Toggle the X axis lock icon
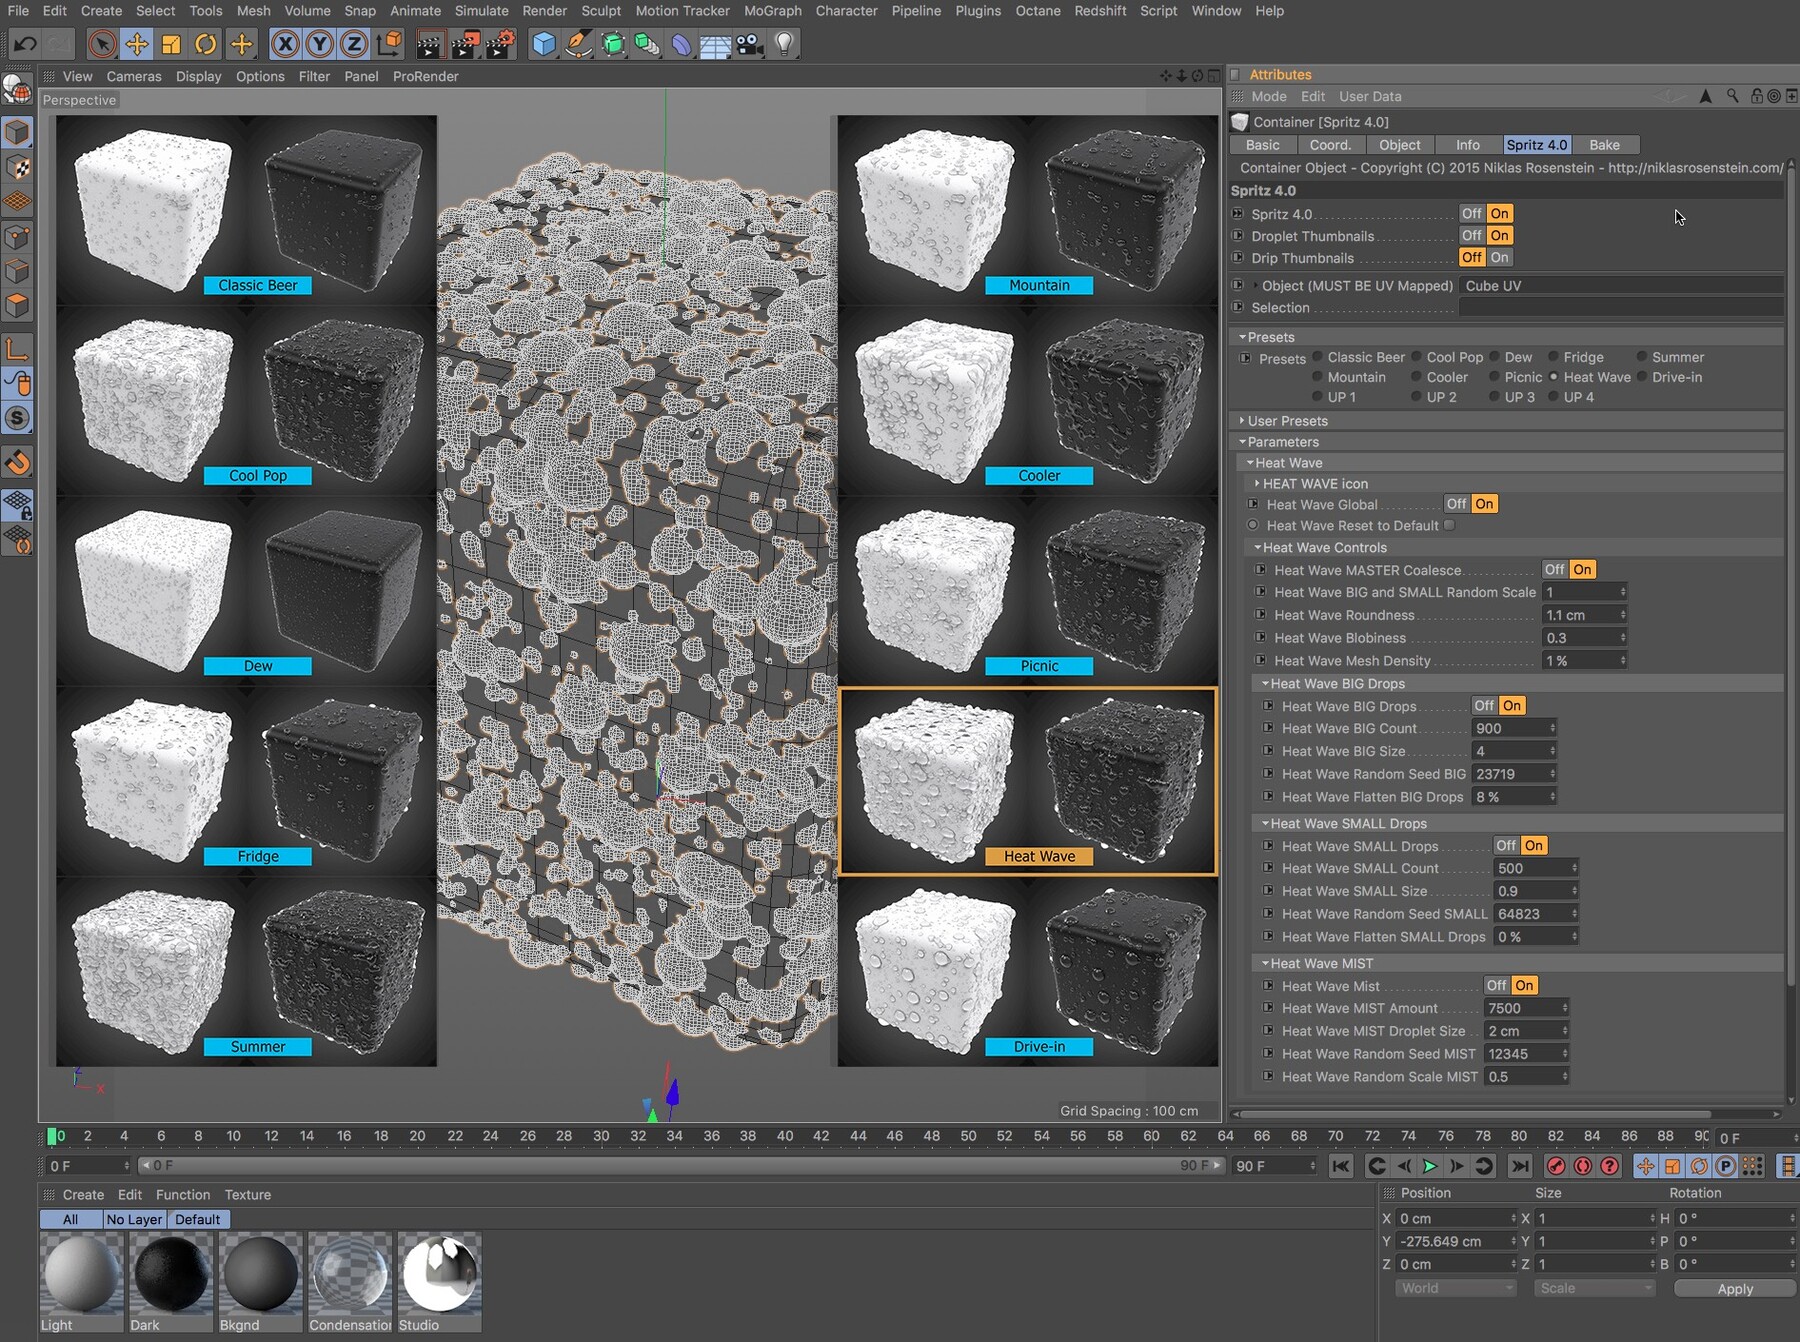The width and height of the screenshot is (1800, 1342). click(285, 44)
